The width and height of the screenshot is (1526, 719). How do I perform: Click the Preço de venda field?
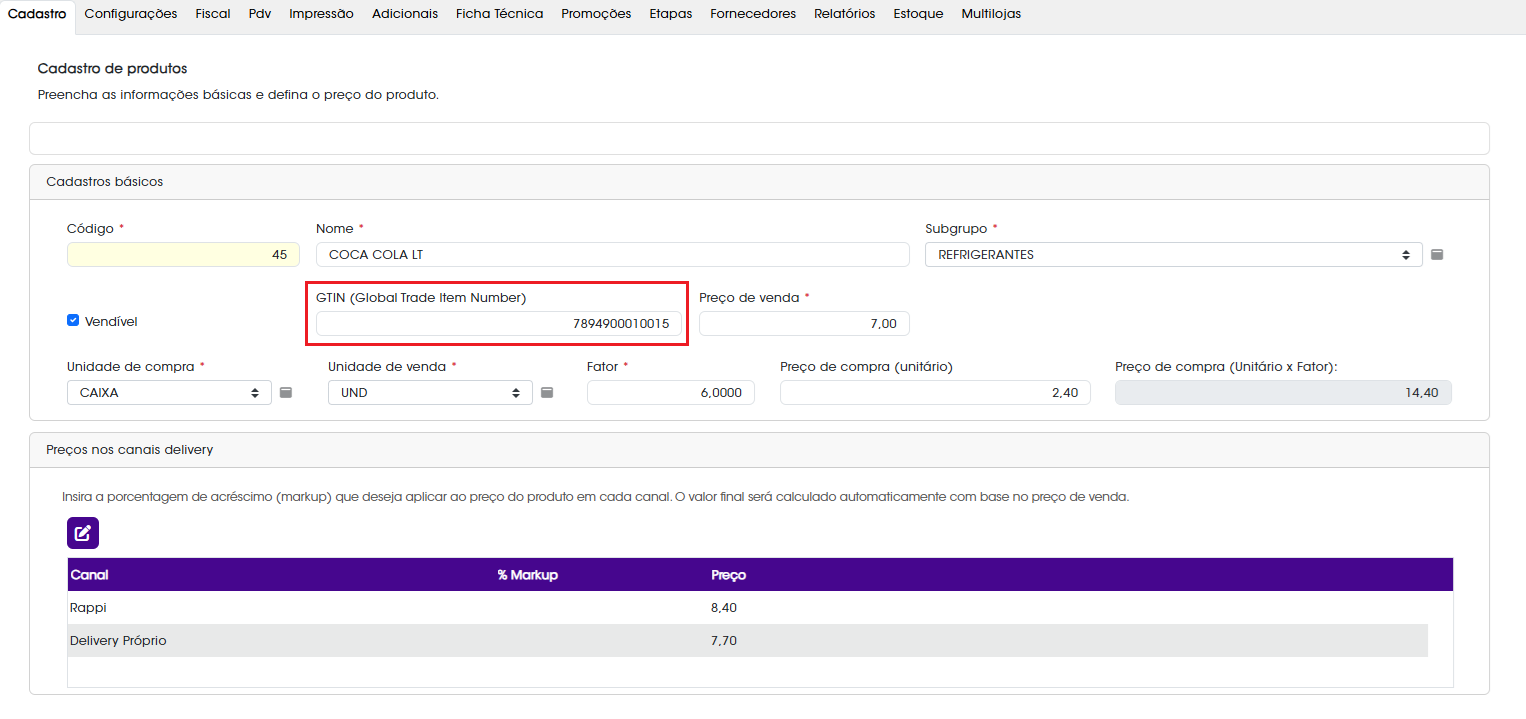(x=804, y=324)
